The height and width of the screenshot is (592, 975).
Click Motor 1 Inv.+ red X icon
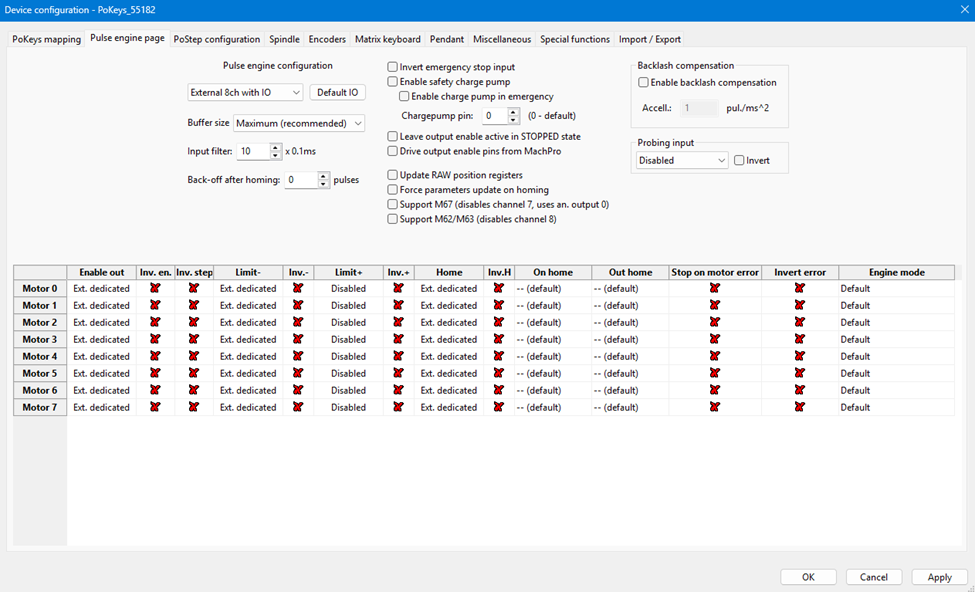[398, 305]
